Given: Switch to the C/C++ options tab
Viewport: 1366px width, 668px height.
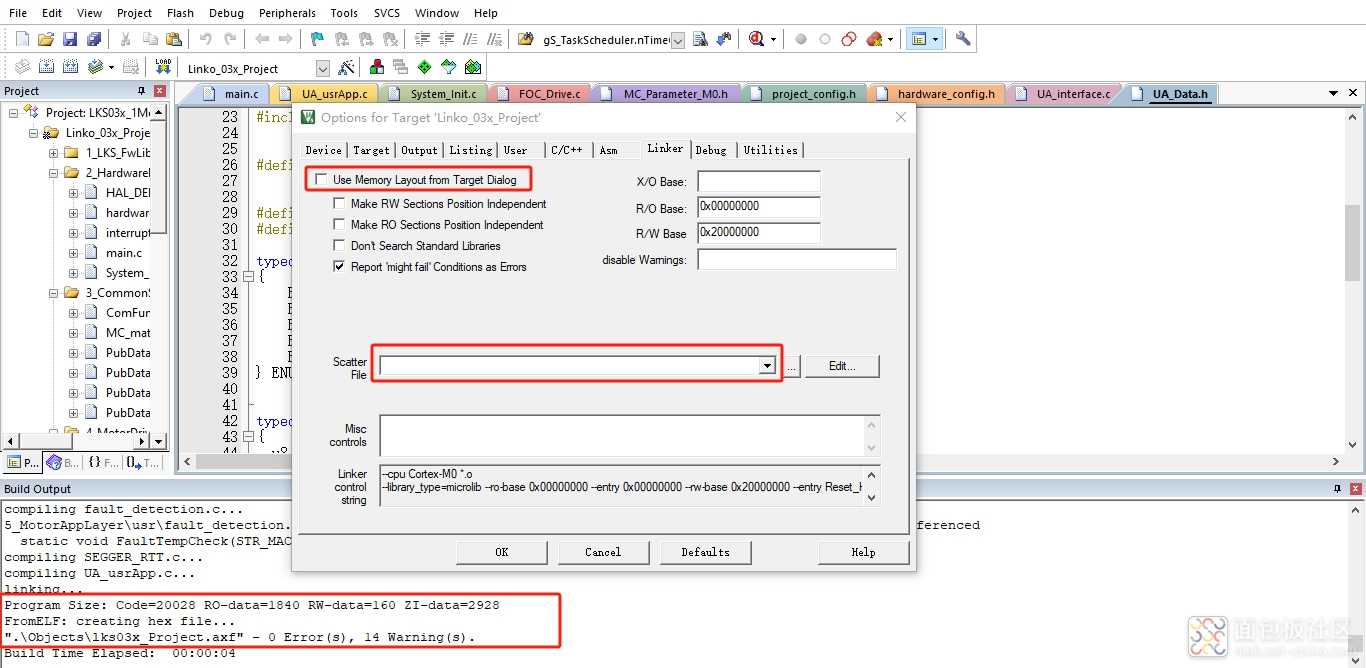Looking at the screenshot, I should [x=567, y=150].
